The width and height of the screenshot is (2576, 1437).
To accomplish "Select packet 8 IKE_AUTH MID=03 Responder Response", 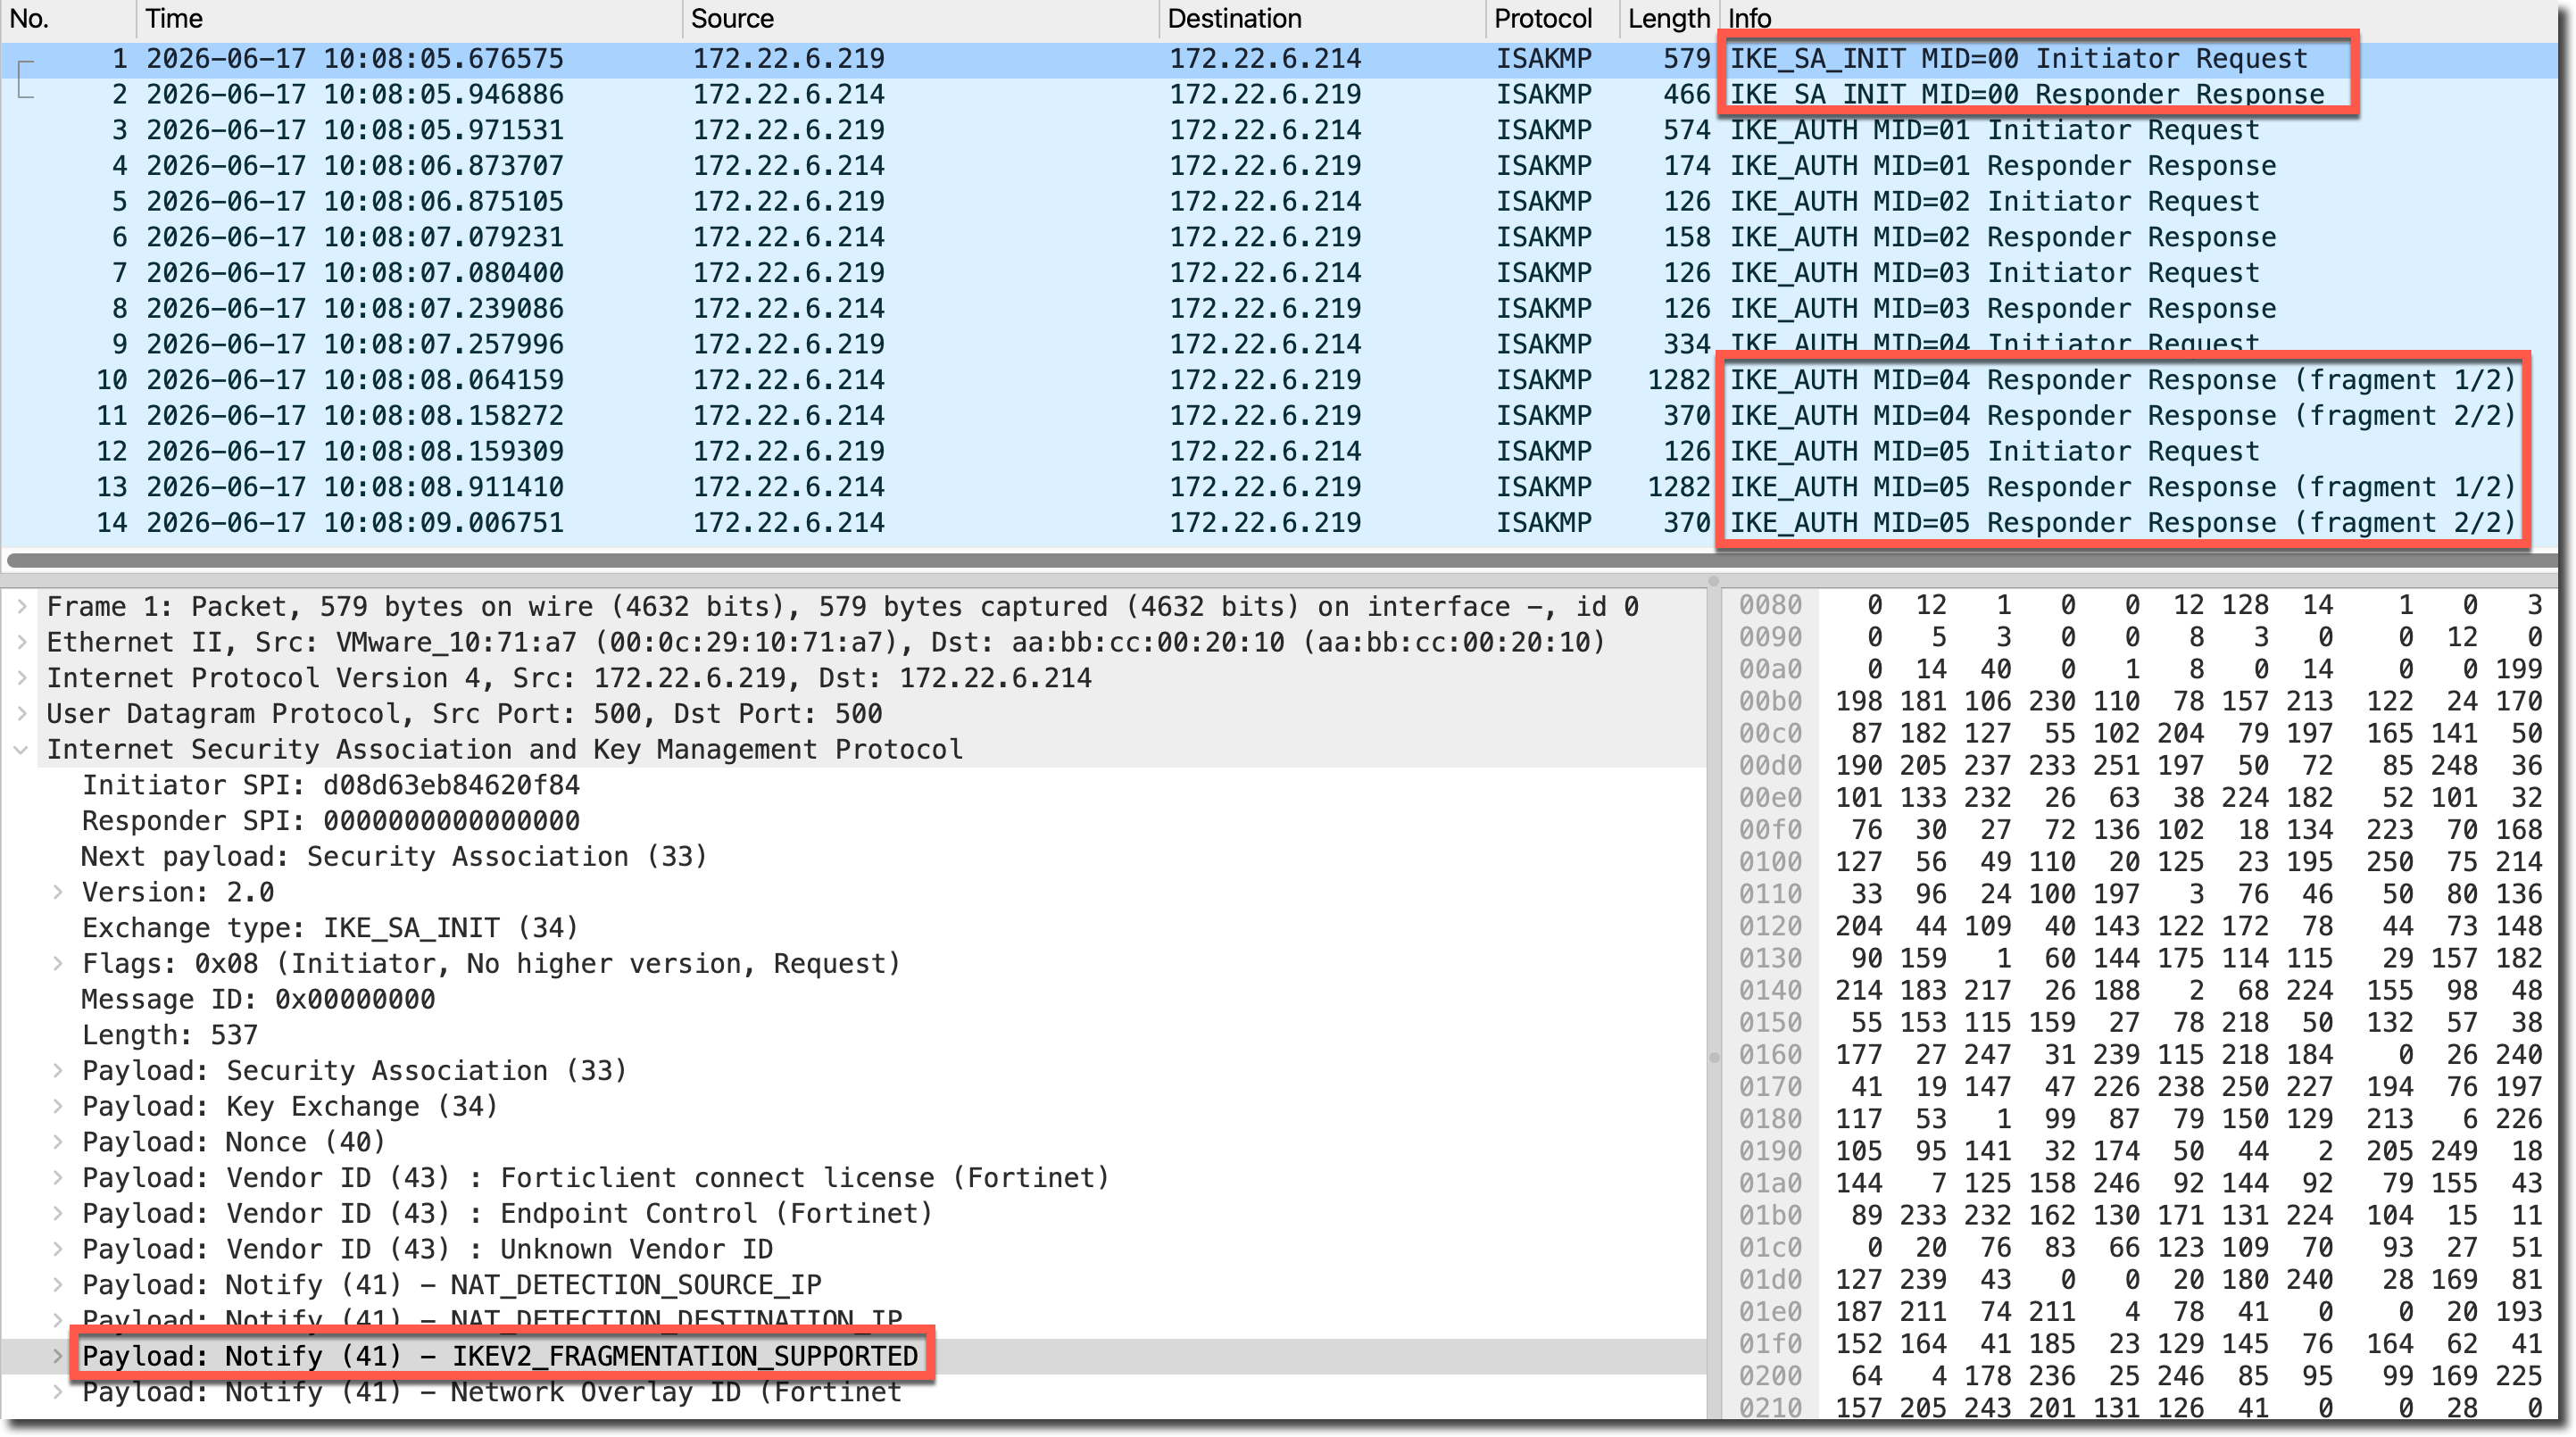I will pos(1280,308).
